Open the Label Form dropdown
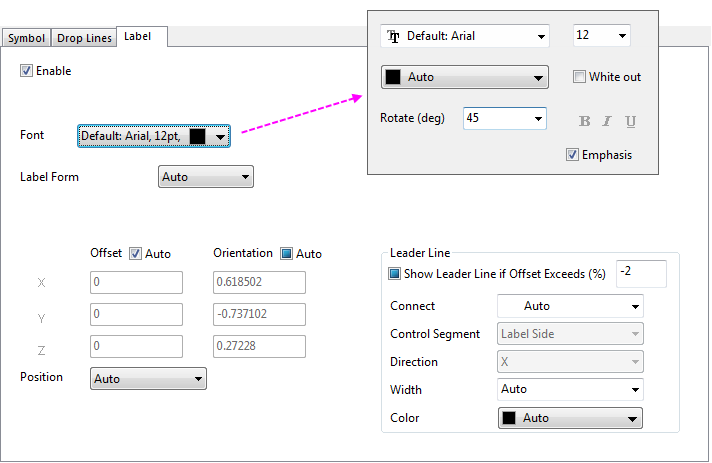This screenshot has height=463, width=712. pos(206,177)
